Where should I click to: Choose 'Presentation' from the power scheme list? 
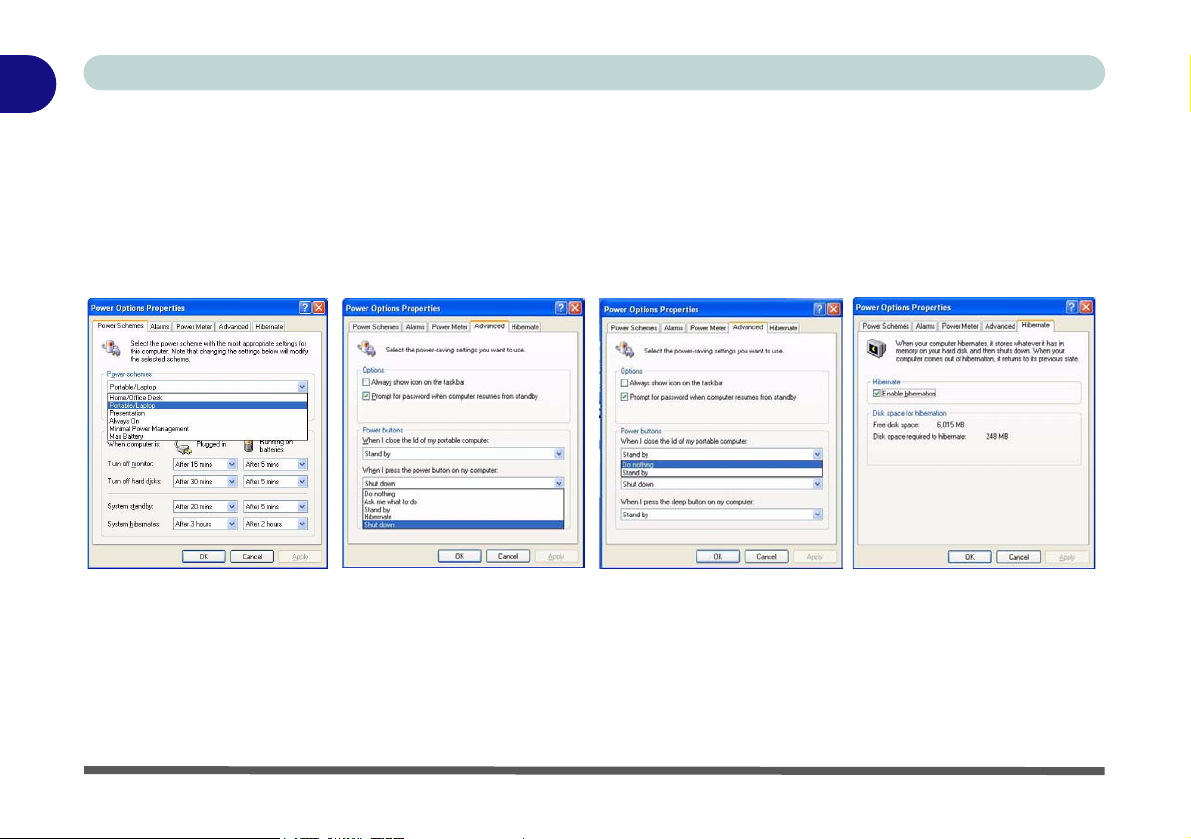207,413
